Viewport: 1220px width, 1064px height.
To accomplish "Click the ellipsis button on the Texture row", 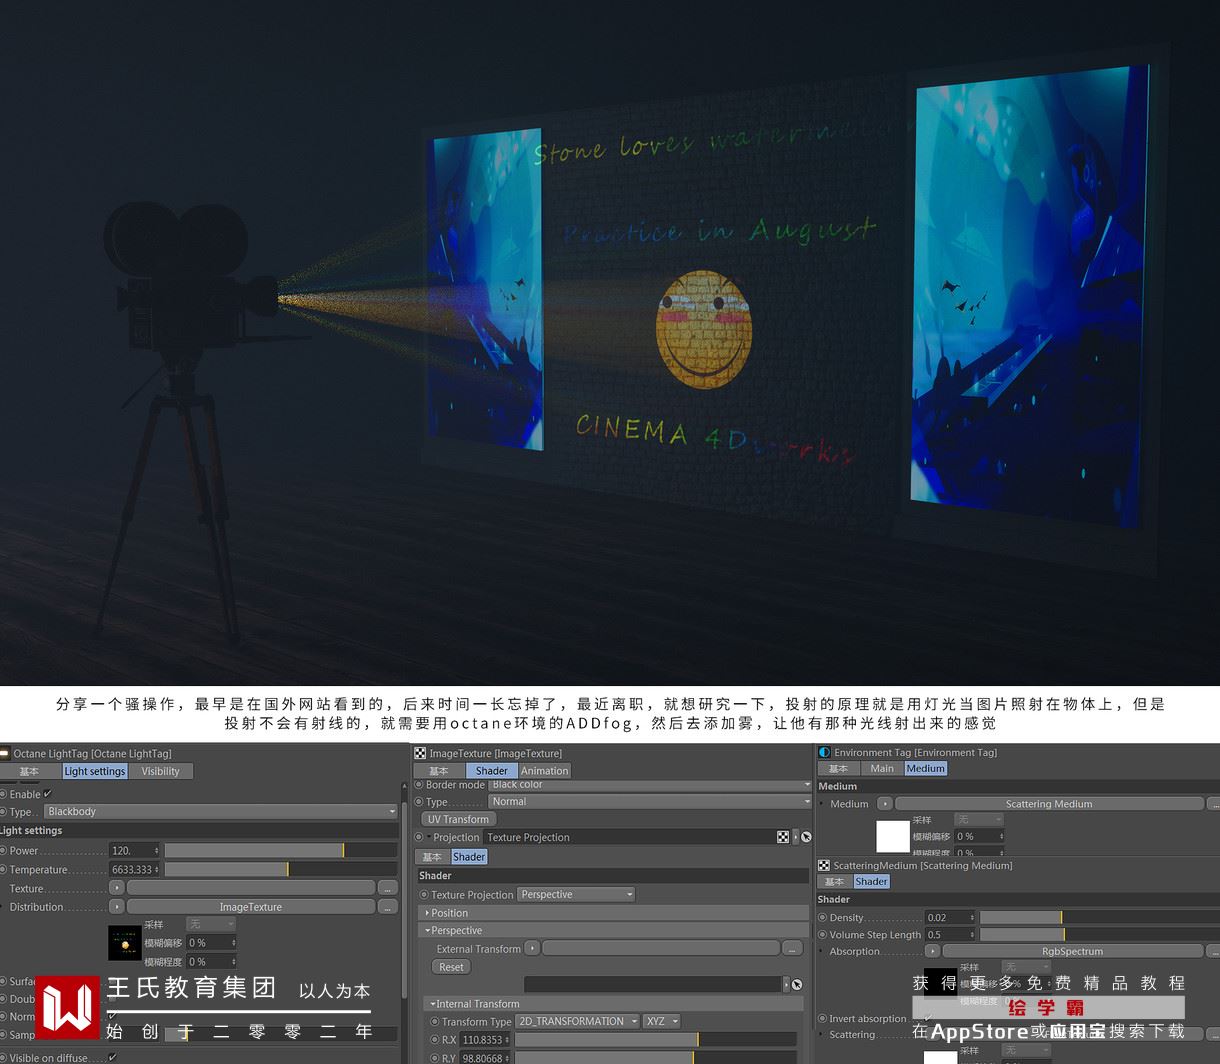I will (x=389, y=888).
